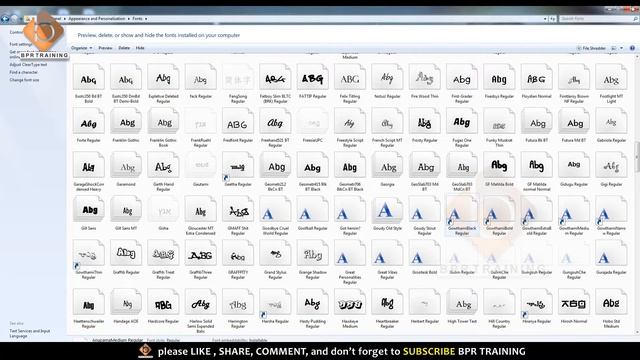Click the change view icon button

pos(614,48)
